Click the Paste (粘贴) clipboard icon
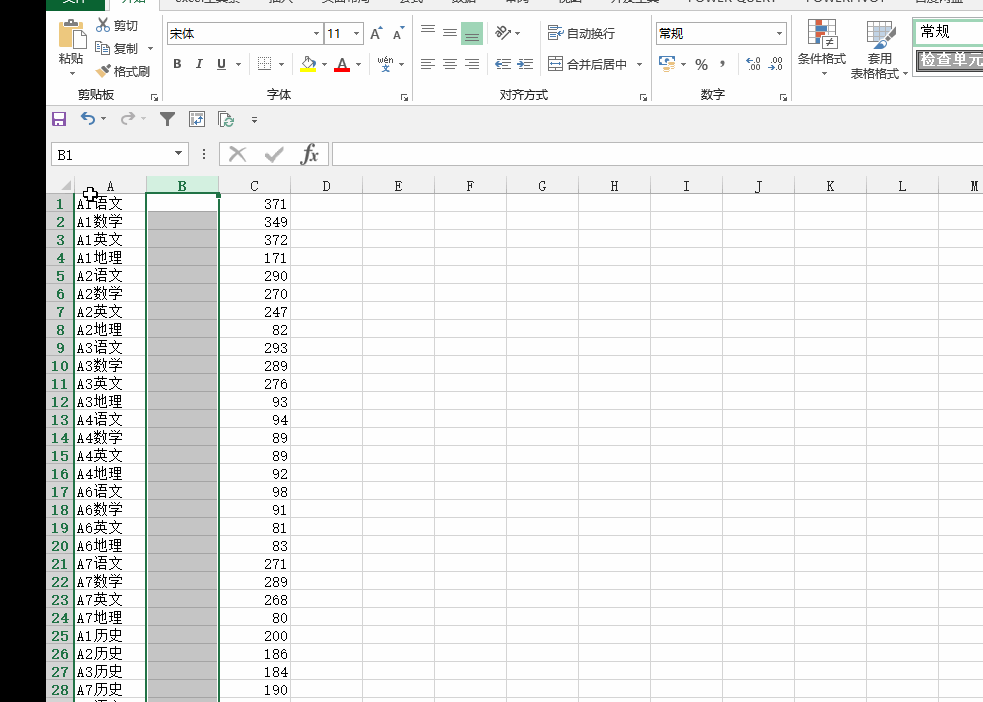The width and height of the screenshot is (983, 702). click(x=71, y=34)
